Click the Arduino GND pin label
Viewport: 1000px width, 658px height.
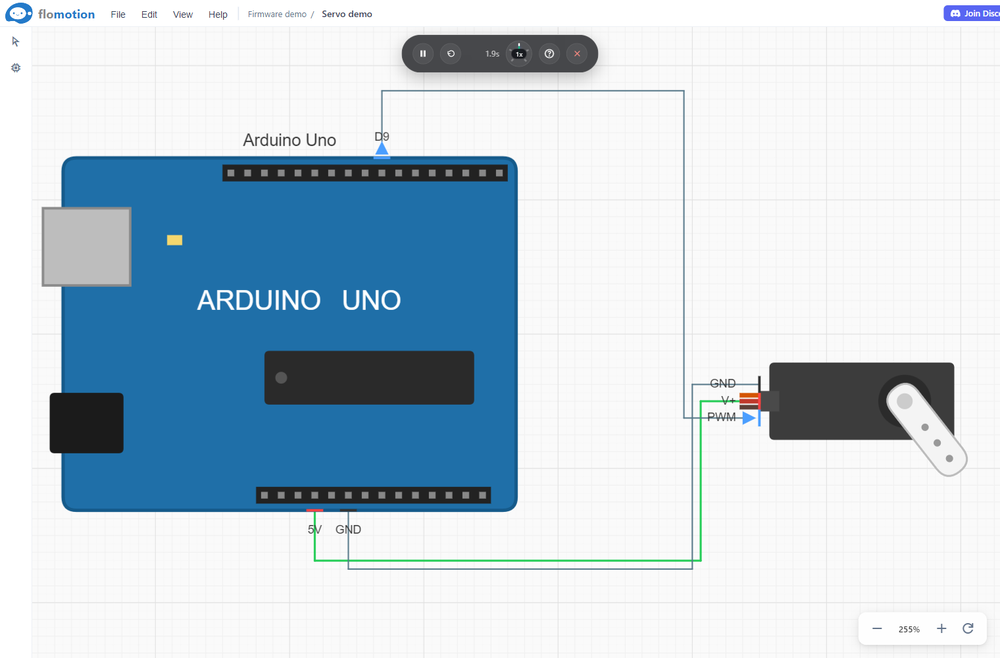[x=348, y=529]
